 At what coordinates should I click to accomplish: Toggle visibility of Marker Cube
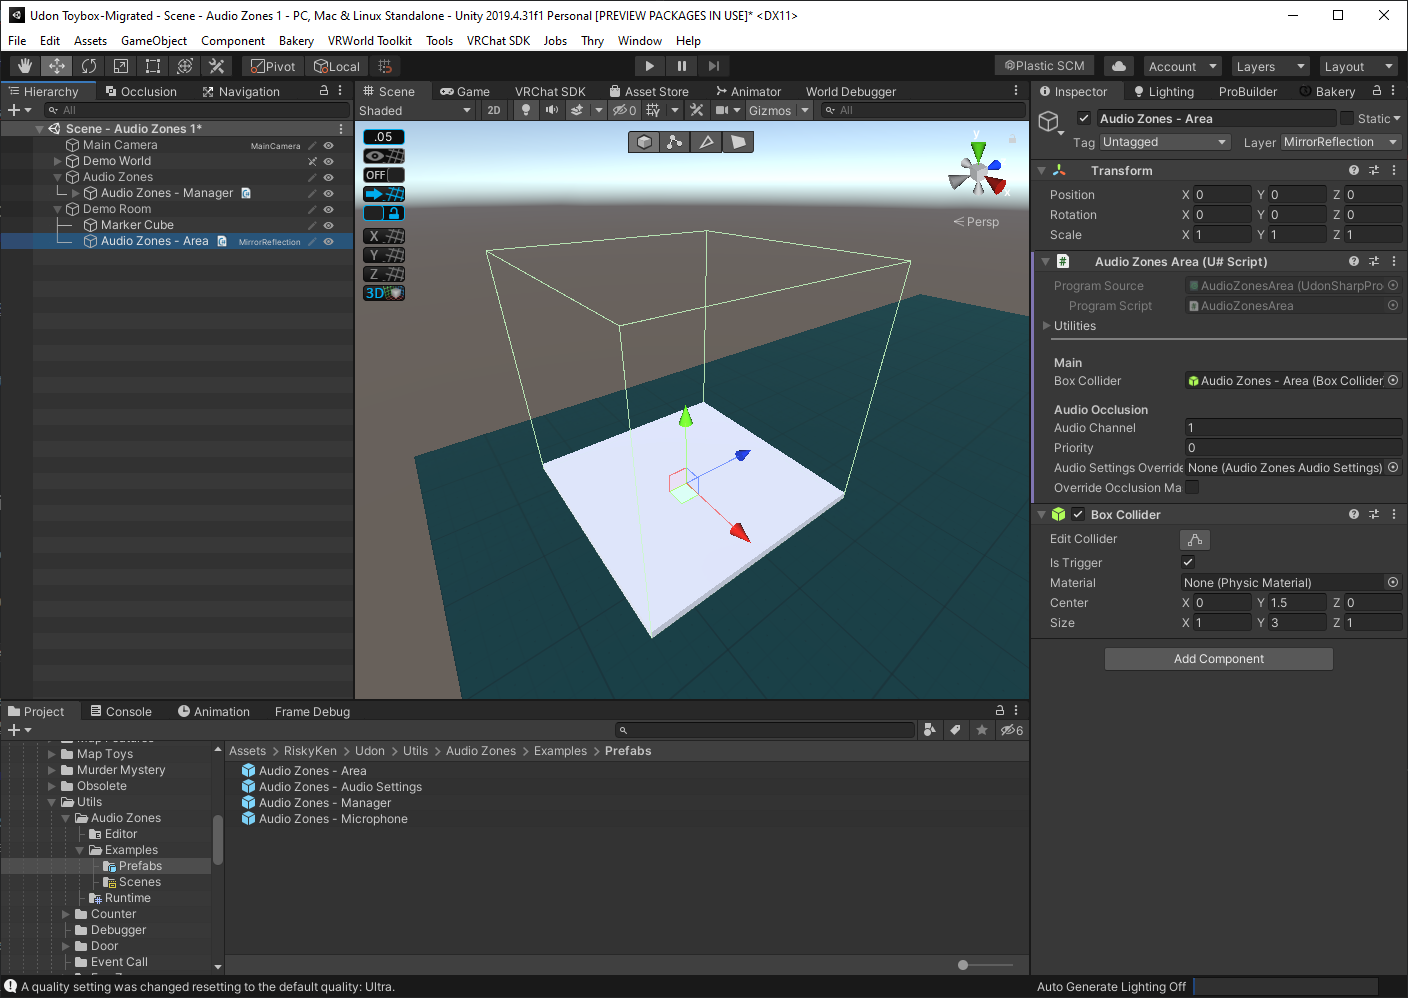(328, 225)
